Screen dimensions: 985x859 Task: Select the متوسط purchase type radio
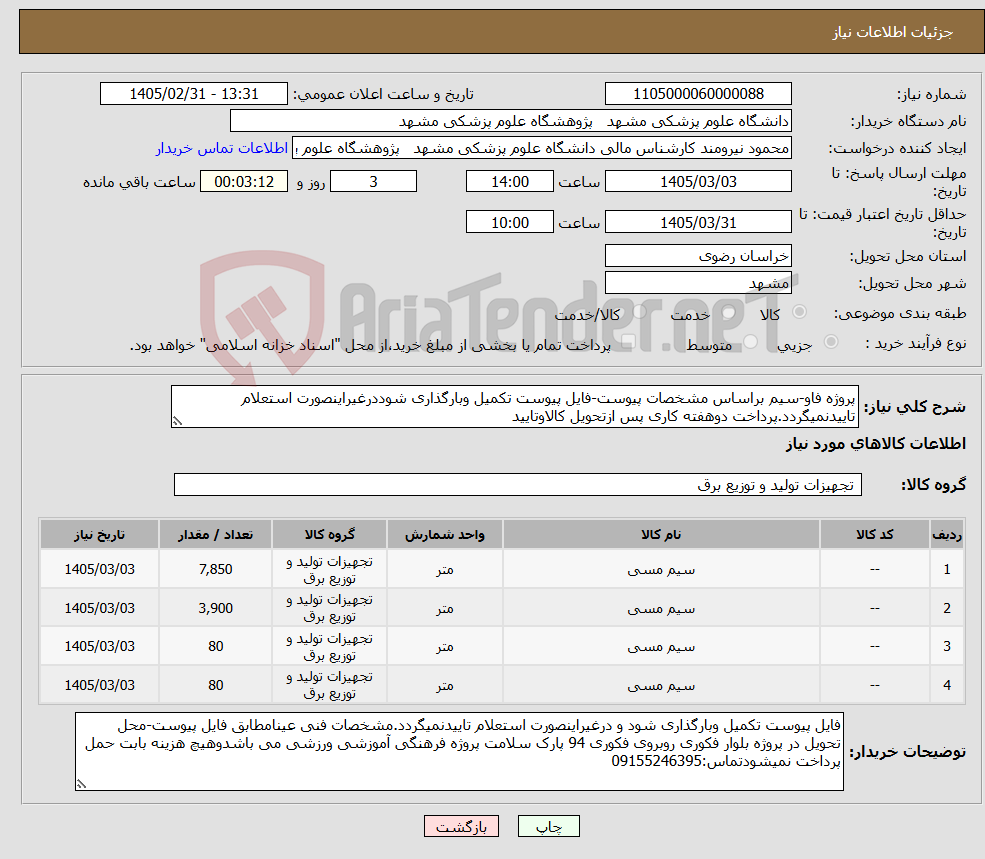[750, 342]
